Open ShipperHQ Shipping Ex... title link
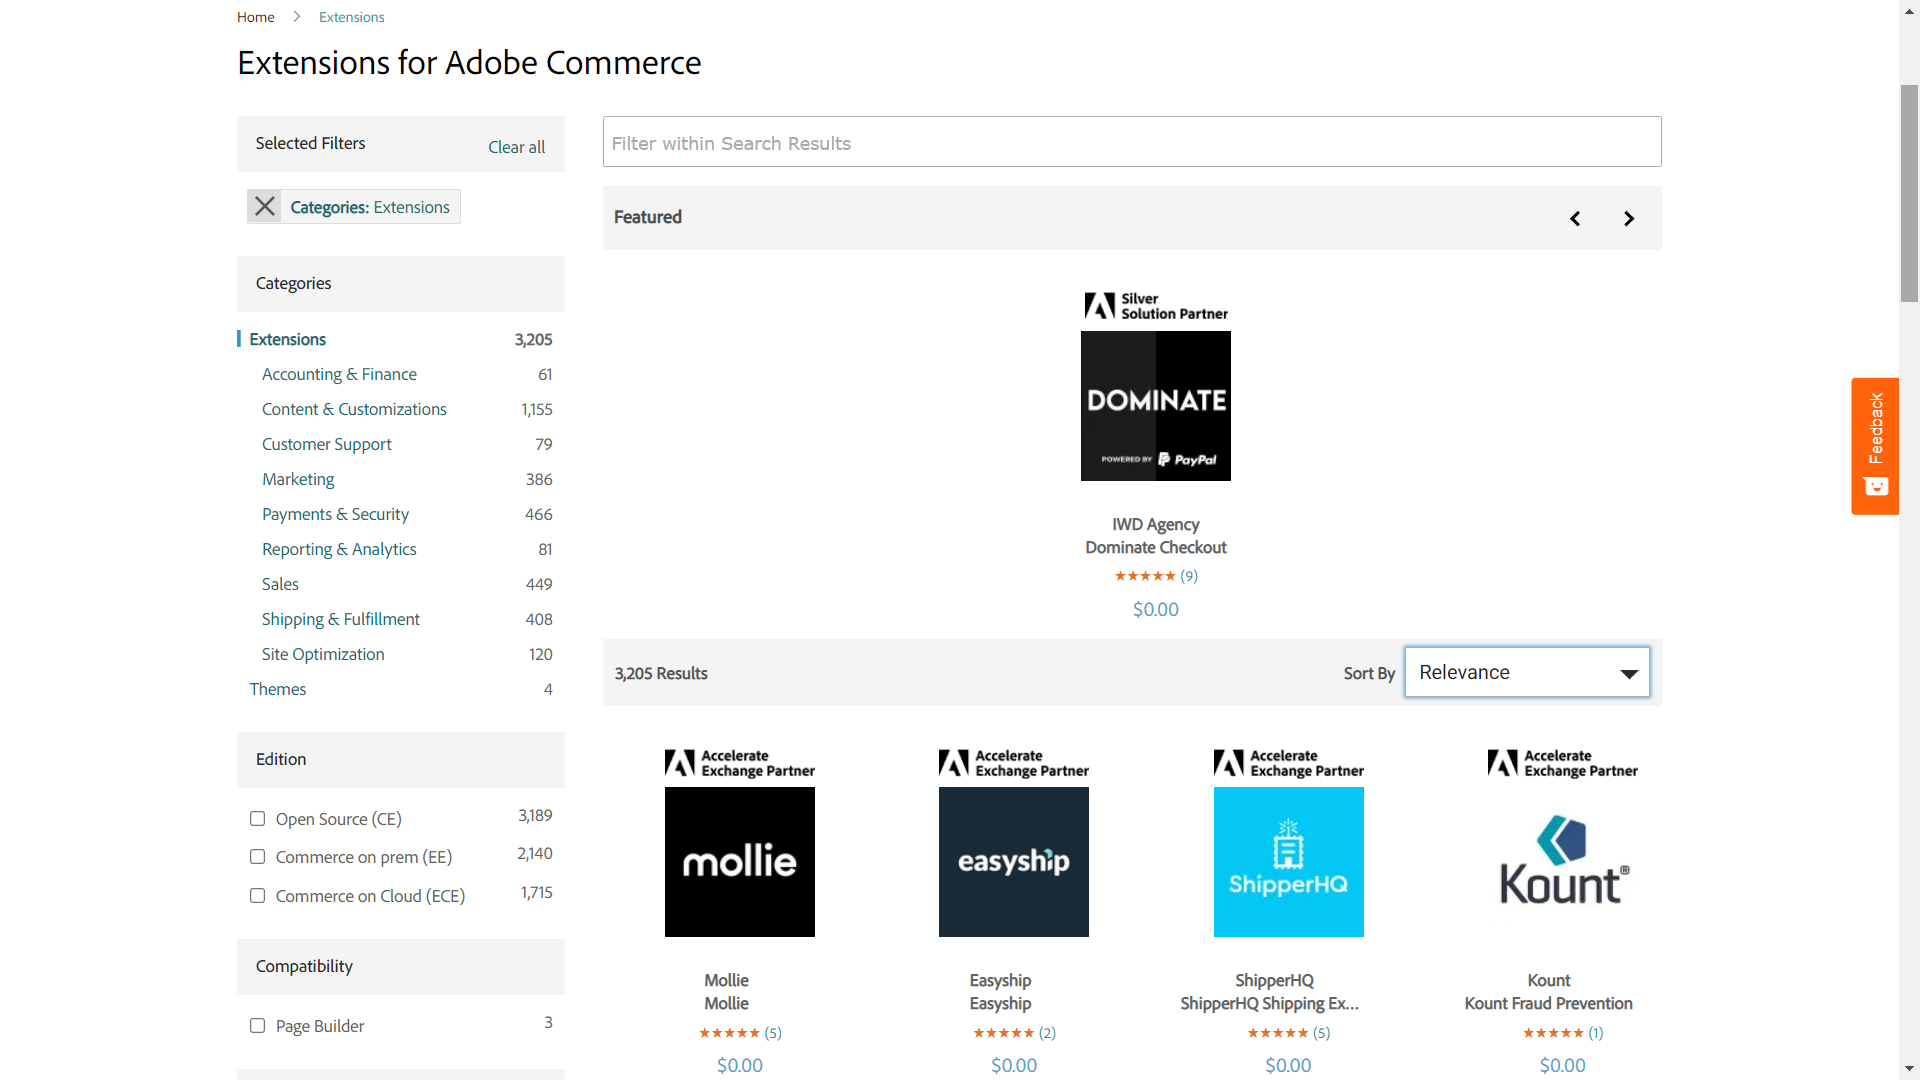The image size is (1920, 1080). click(x=1269, y=1003)
